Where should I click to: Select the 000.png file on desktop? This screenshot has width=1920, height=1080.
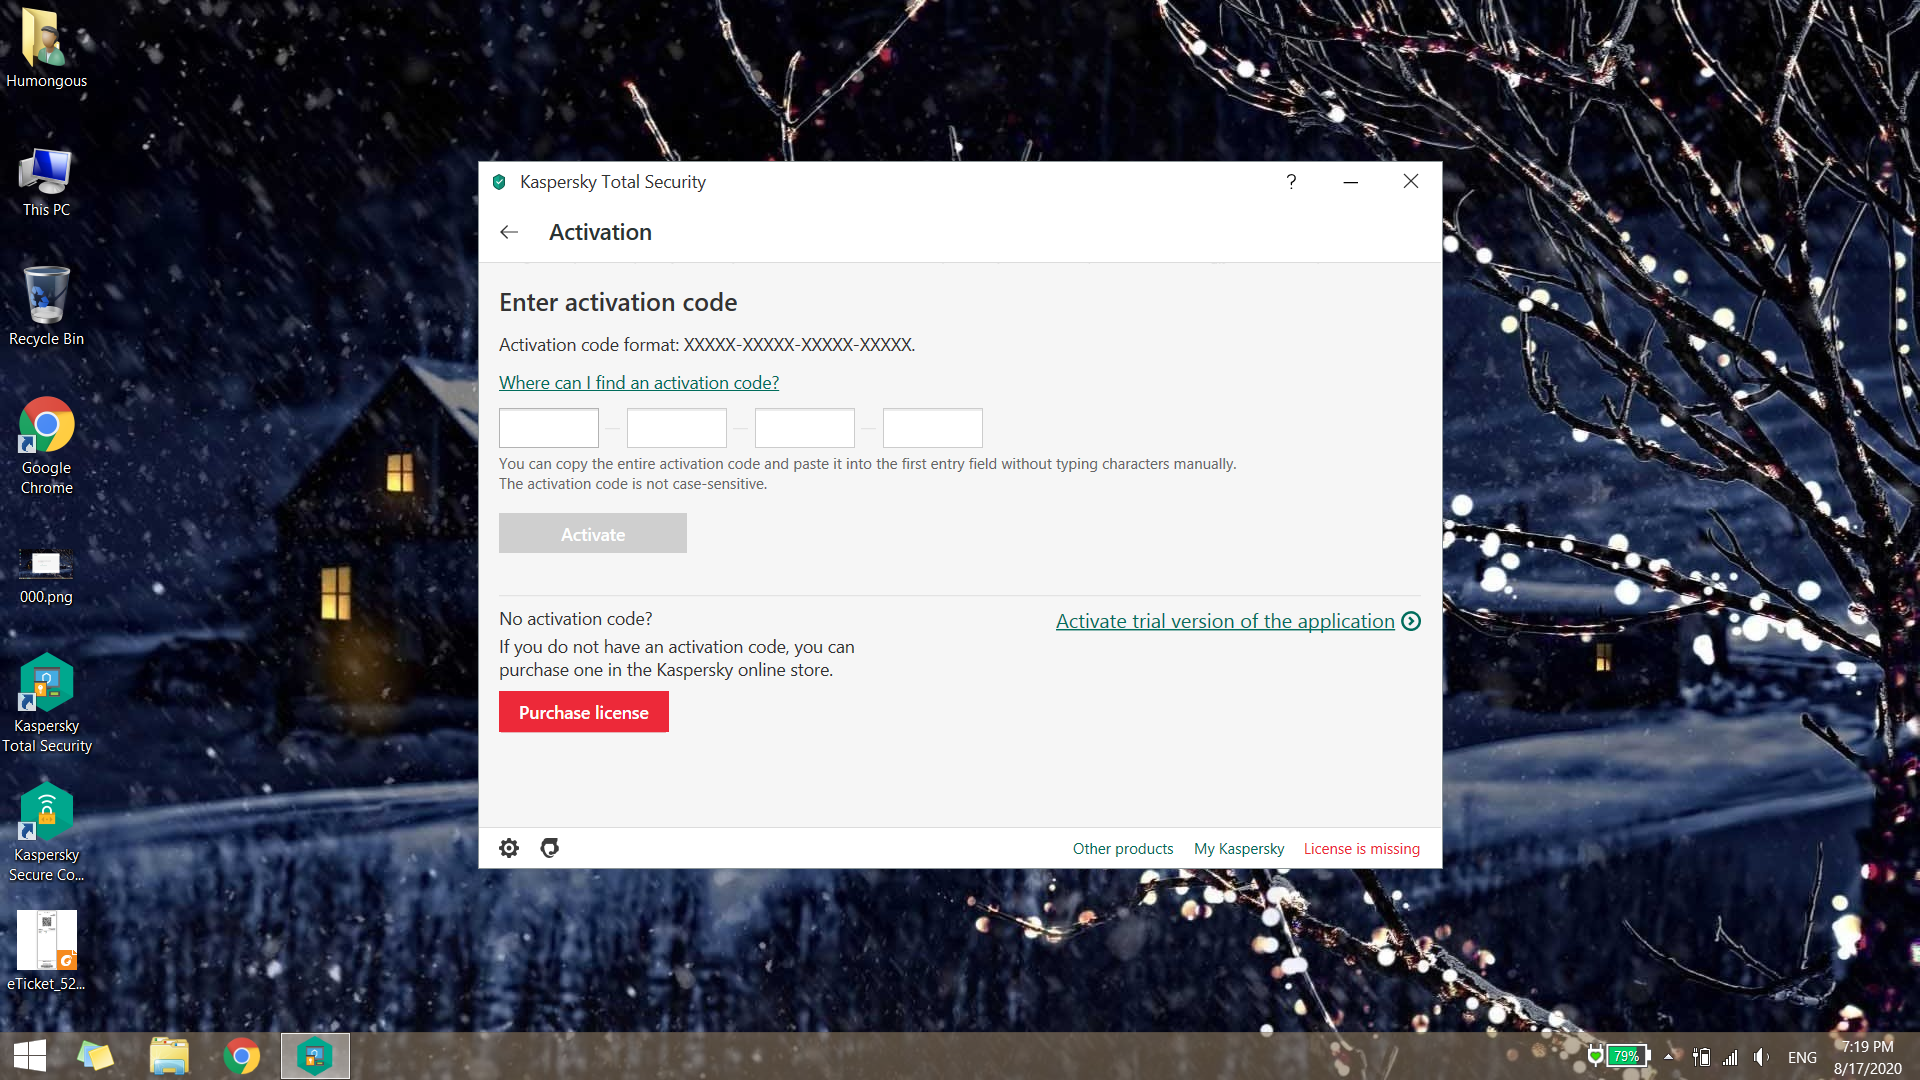pyautogui.click(x=46, y=577)
